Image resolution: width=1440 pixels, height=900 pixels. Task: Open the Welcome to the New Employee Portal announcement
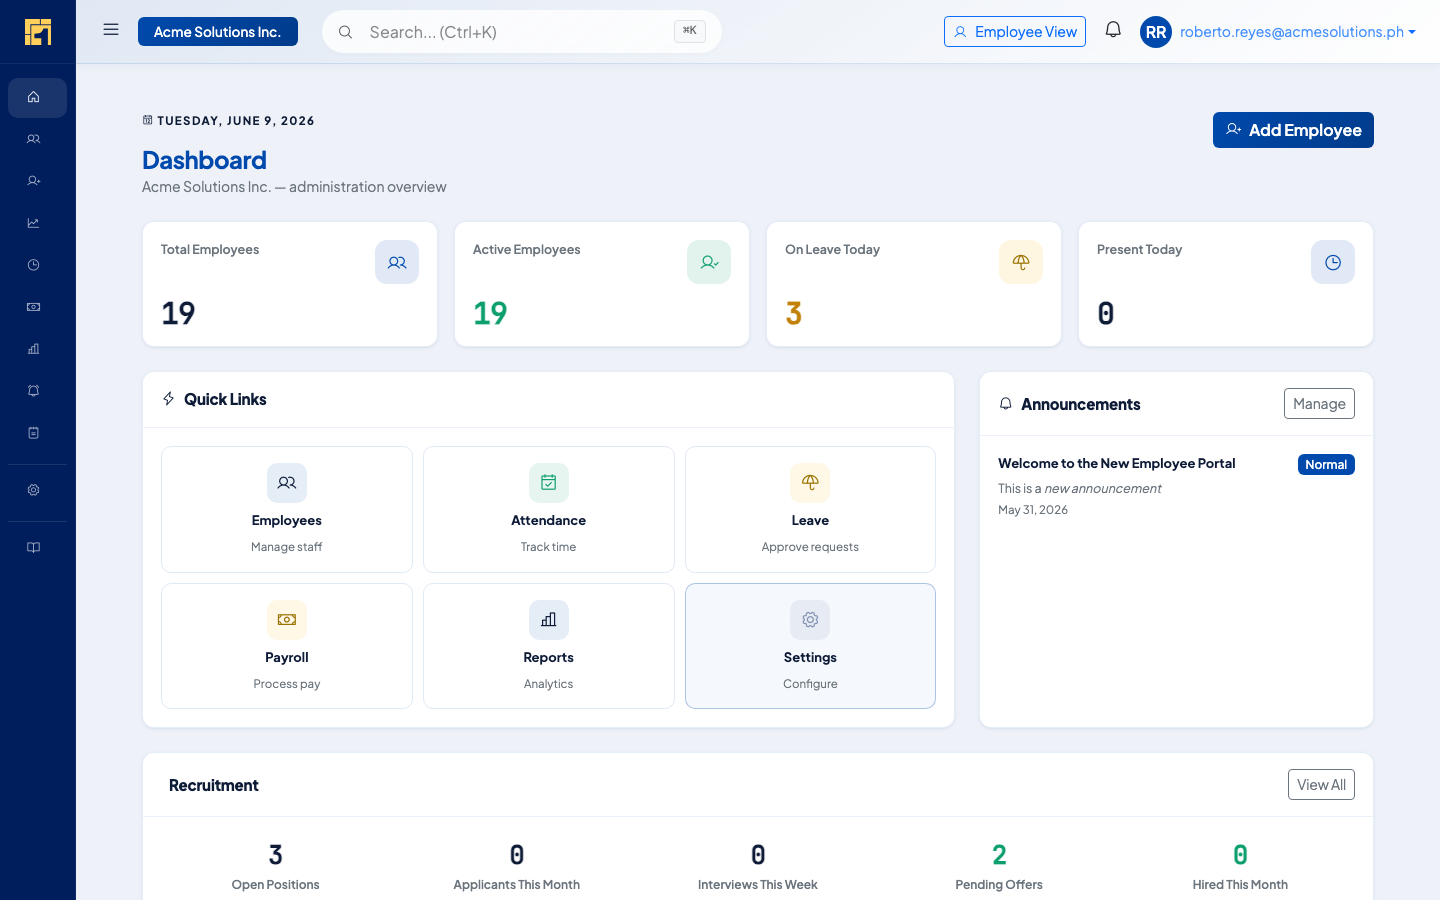point(1116,463)
